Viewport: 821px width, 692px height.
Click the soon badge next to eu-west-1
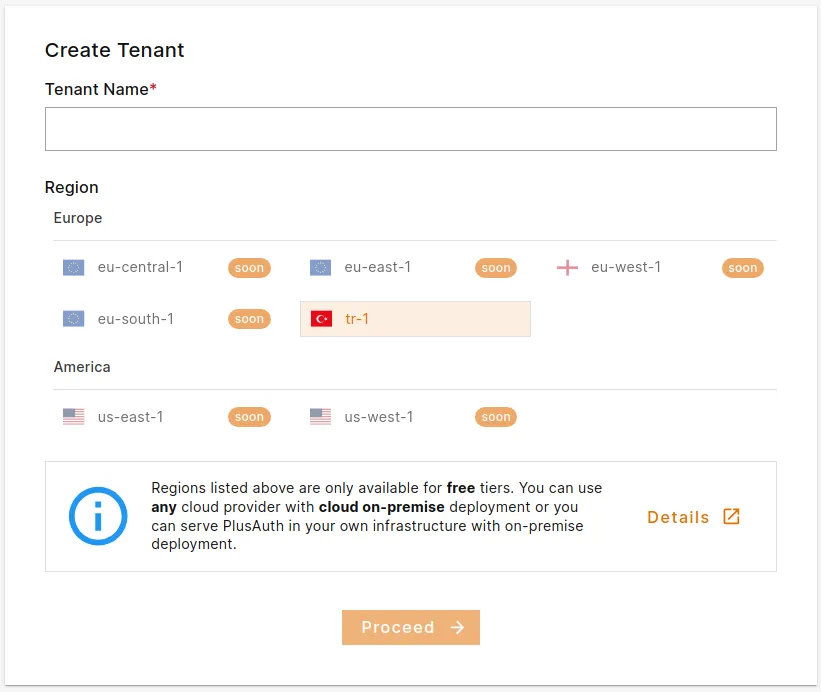coord(742,267)
